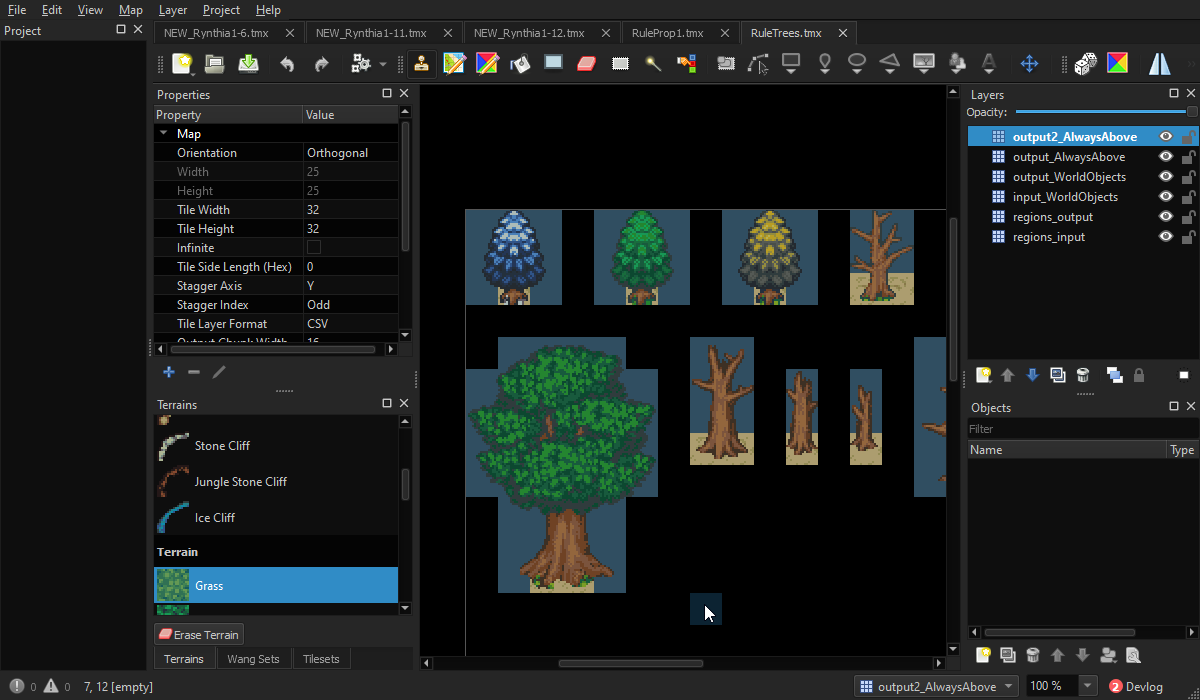The height and width of the screenshot is (700, 1200).
Task: Click the Redo toolbar arrow
Action: [x=321, y=64]
